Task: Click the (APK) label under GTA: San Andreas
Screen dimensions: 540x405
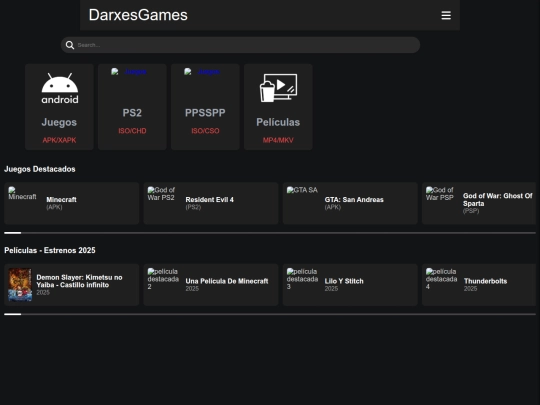Action: coord(333,207)
